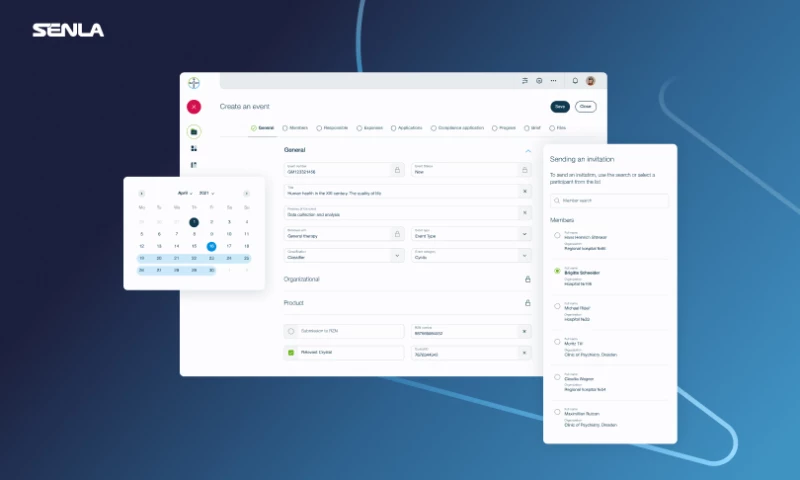Open the April month dropdown in calendar
The image size is (800, 480).
pyautogui.click(x=185, y=193)
